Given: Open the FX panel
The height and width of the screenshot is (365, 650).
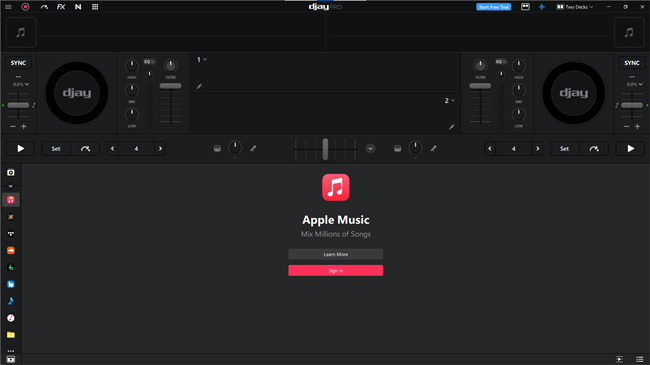Looking at the screenshot, I should (x=61, y=7).
